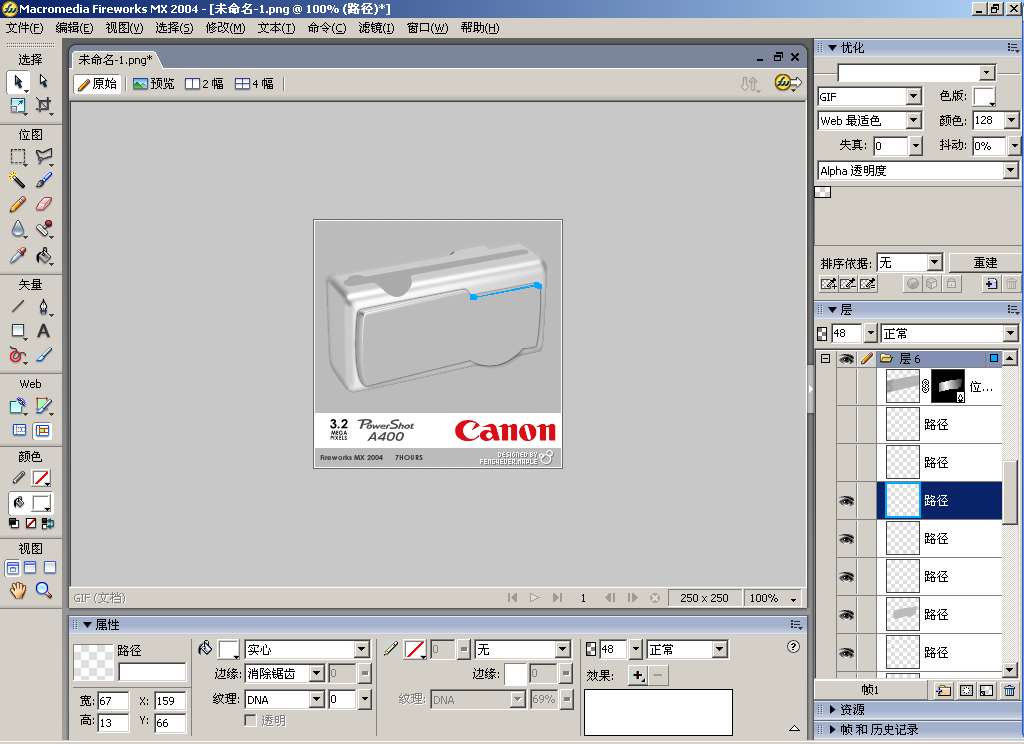Switch to full screen mode
This screenshot has height=744, width=1024.
point(50,568)
